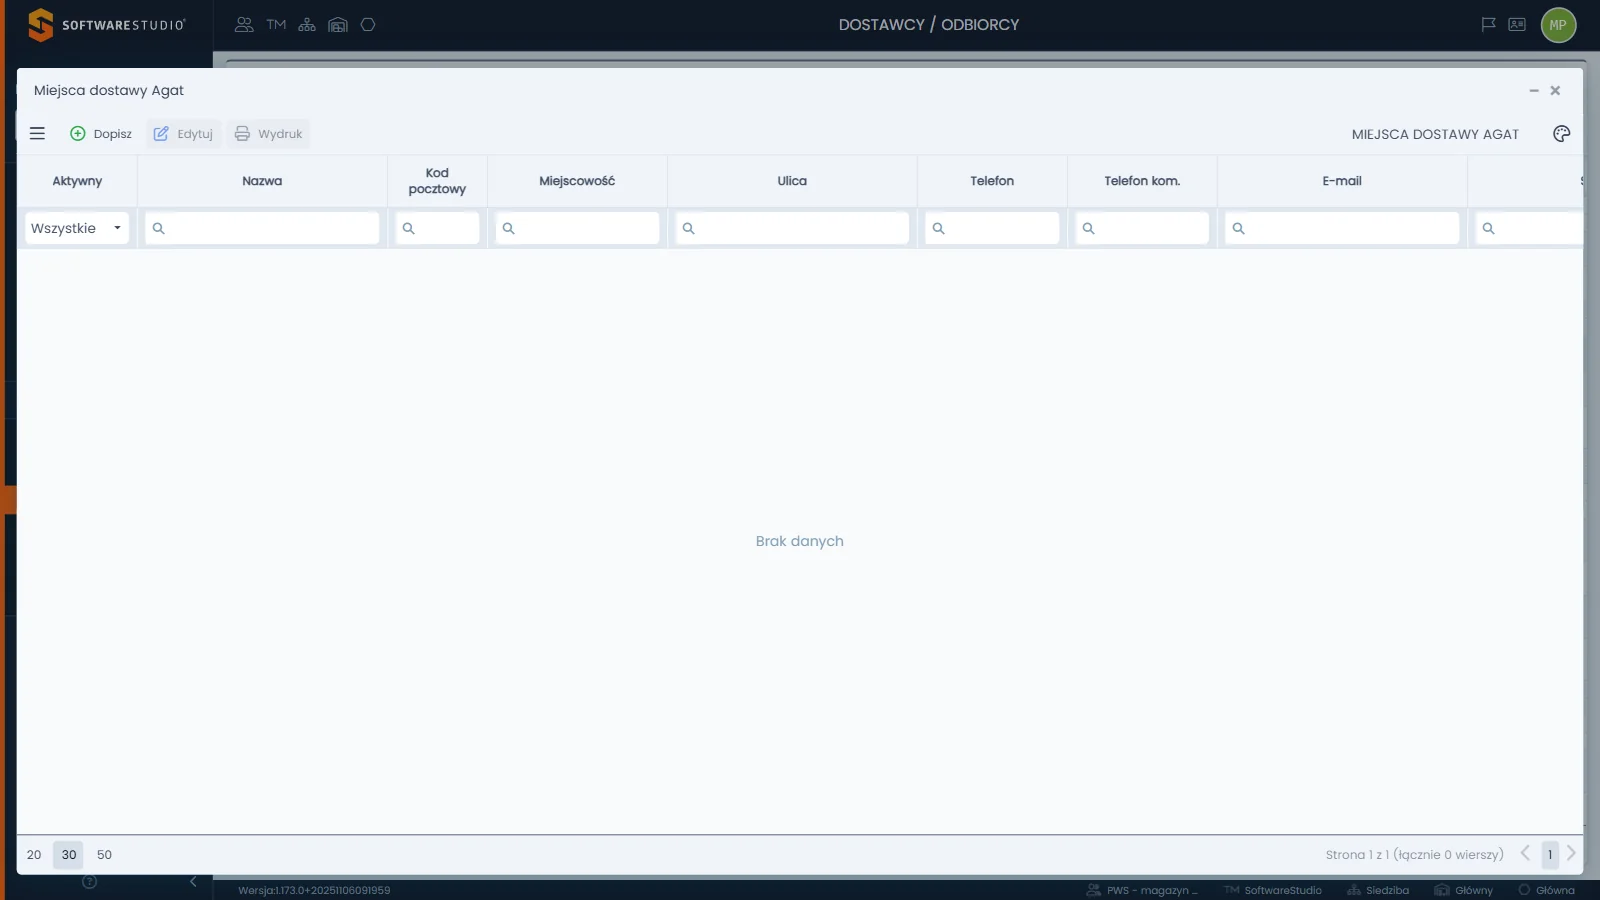Open the organization structure icon in top bar
Screen dimensions: 1600x900
tap(307, 25)
